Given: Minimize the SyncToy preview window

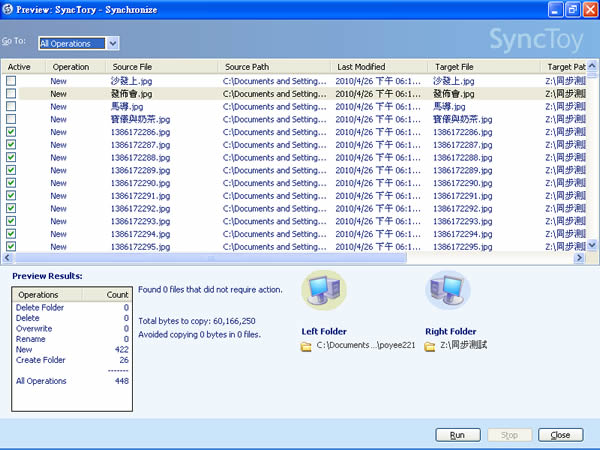Looking at the screenshot, I should 555,10.
